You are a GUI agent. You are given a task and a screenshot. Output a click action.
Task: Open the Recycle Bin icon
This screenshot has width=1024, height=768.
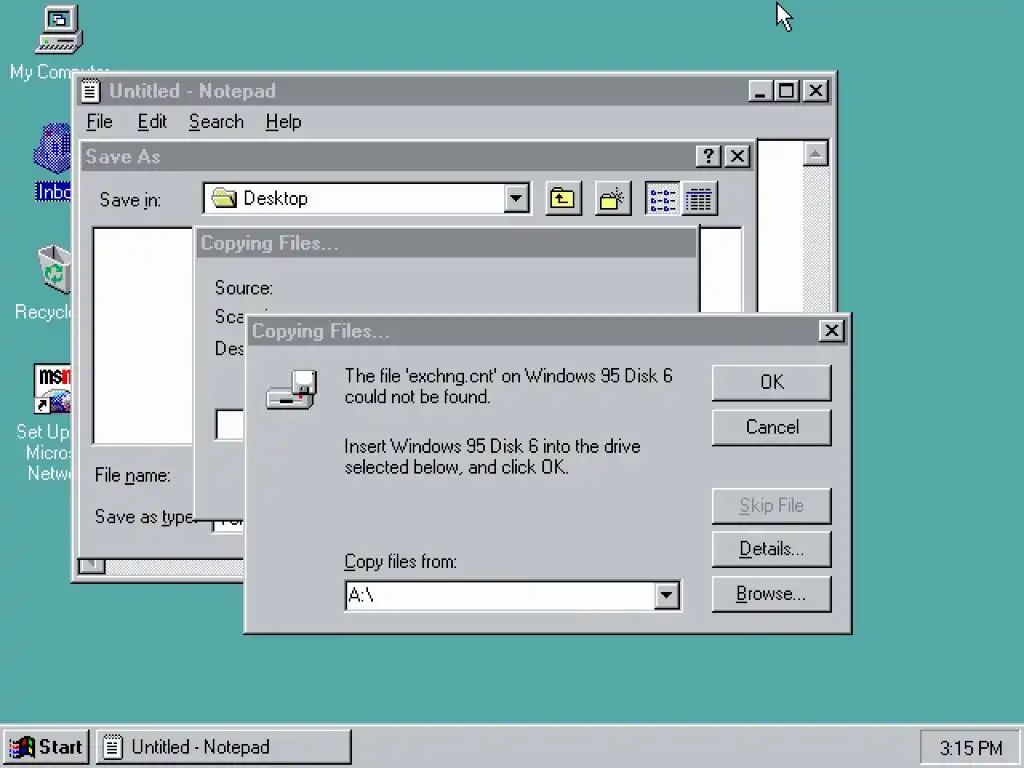pyautogui.click(x=55, y=268)
